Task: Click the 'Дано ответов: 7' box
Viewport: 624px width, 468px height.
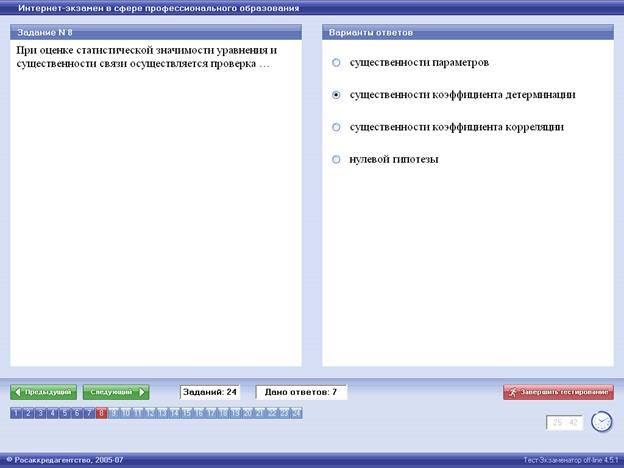Action: (301, 392)
